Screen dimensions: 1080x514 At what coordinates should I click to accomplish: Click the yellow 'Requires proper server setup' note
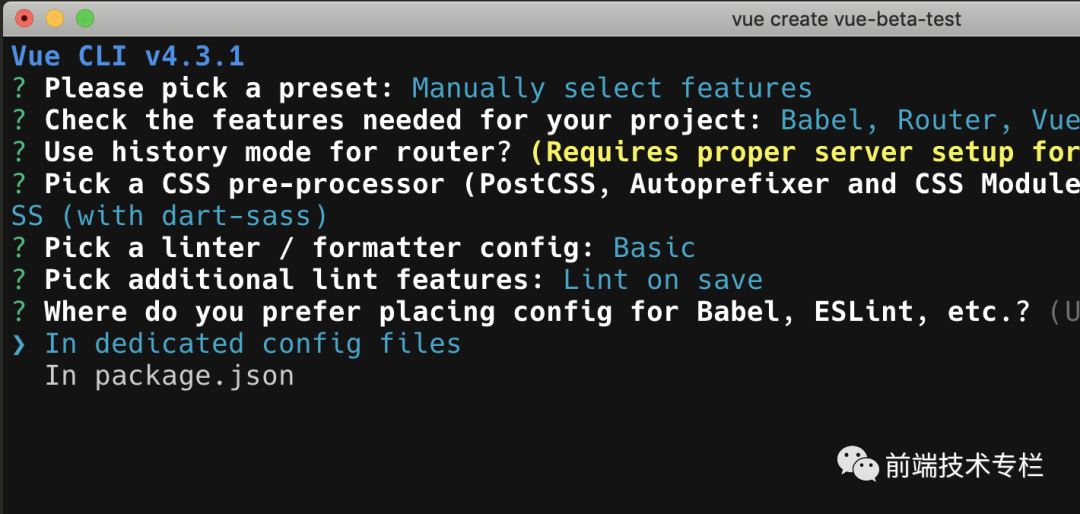pos(804,152)
